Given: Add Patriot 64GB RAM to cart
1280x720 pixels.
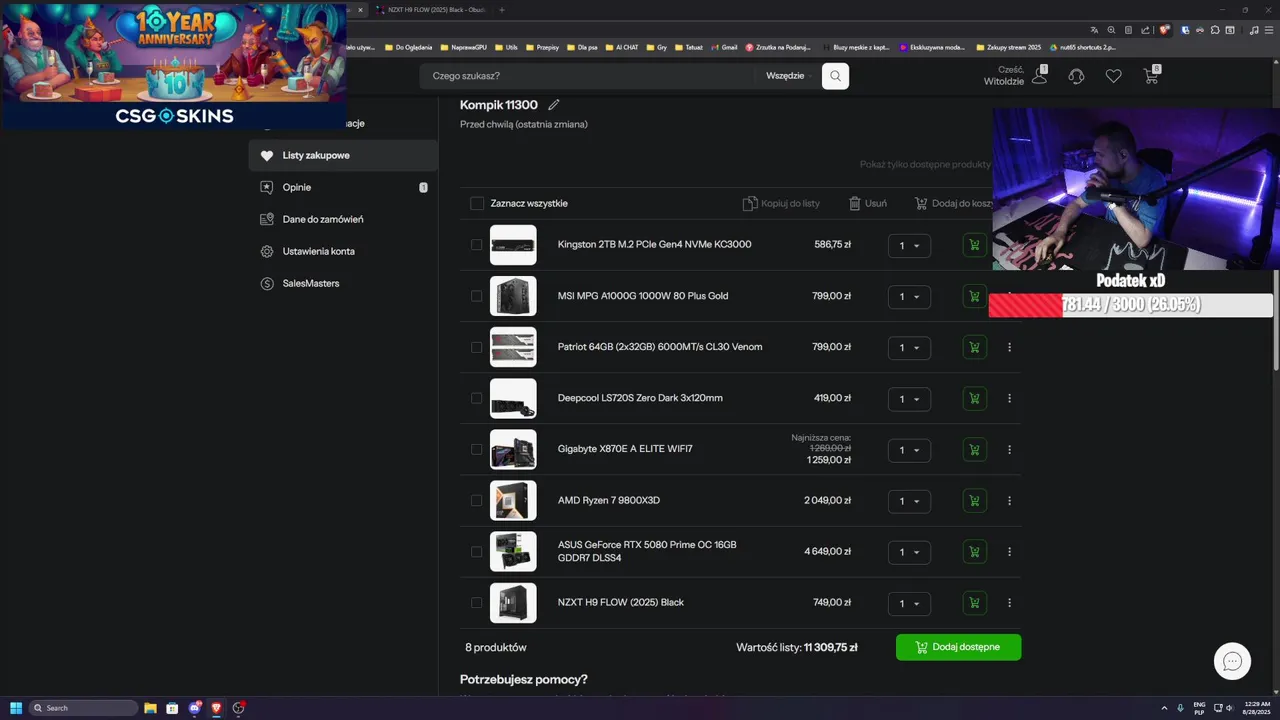Looking at the screenshot, I should coord(974,347).
